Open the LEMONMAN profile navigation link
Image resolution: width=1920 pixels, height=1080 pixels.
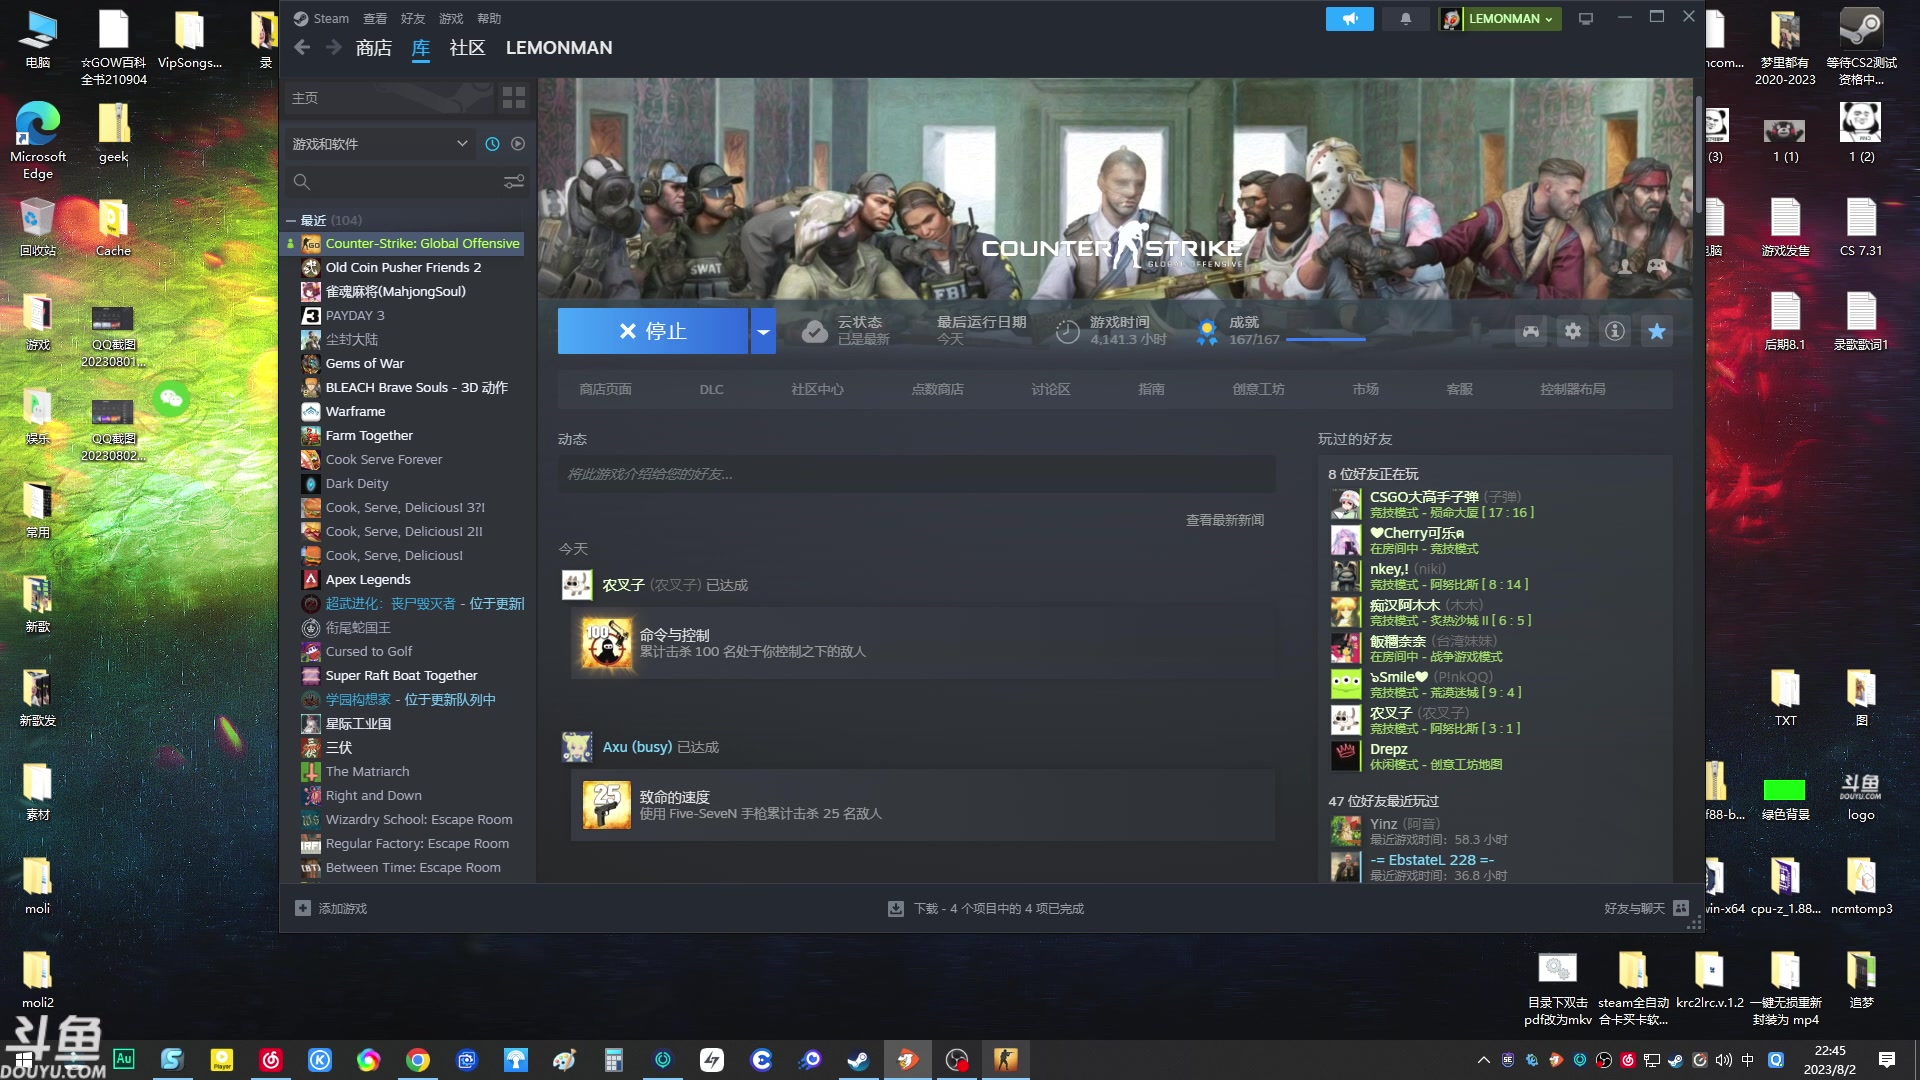[559, 47]
